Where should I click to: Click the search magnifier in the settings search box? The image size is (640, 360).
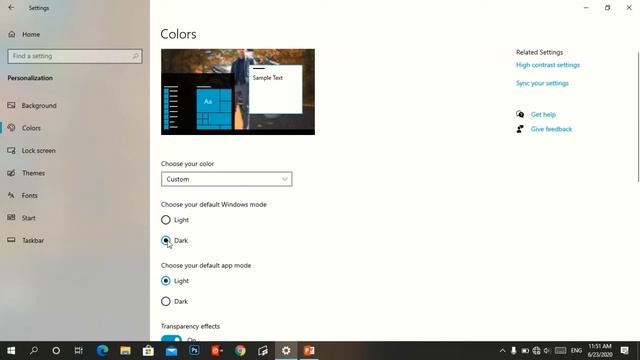coord(136,56)
